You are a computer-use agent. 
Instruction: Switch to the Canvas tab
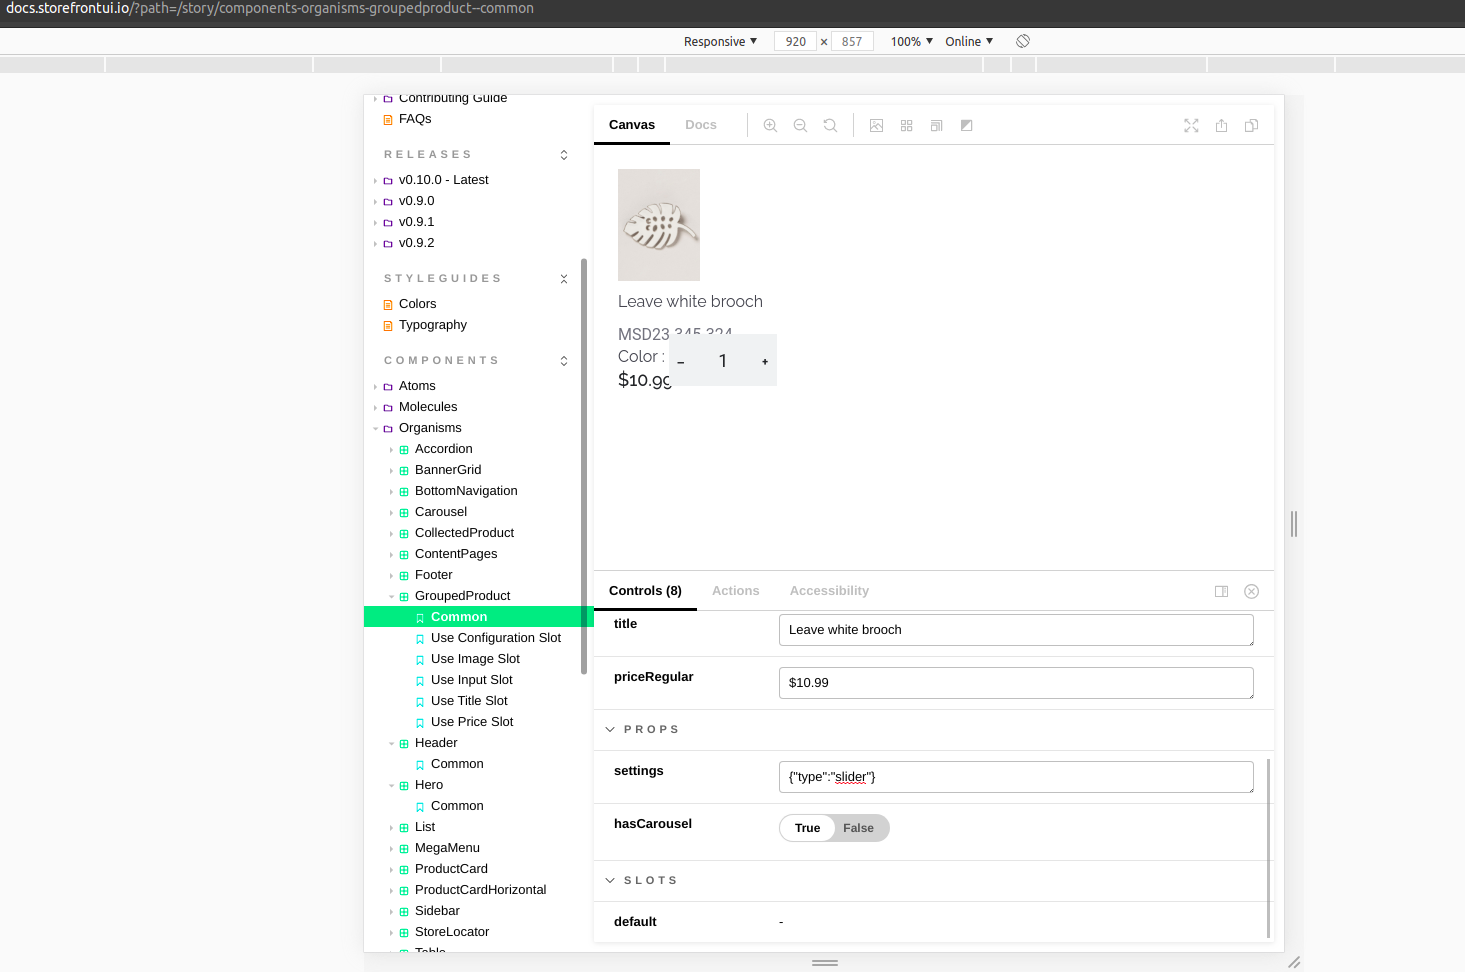pos(632,125)
